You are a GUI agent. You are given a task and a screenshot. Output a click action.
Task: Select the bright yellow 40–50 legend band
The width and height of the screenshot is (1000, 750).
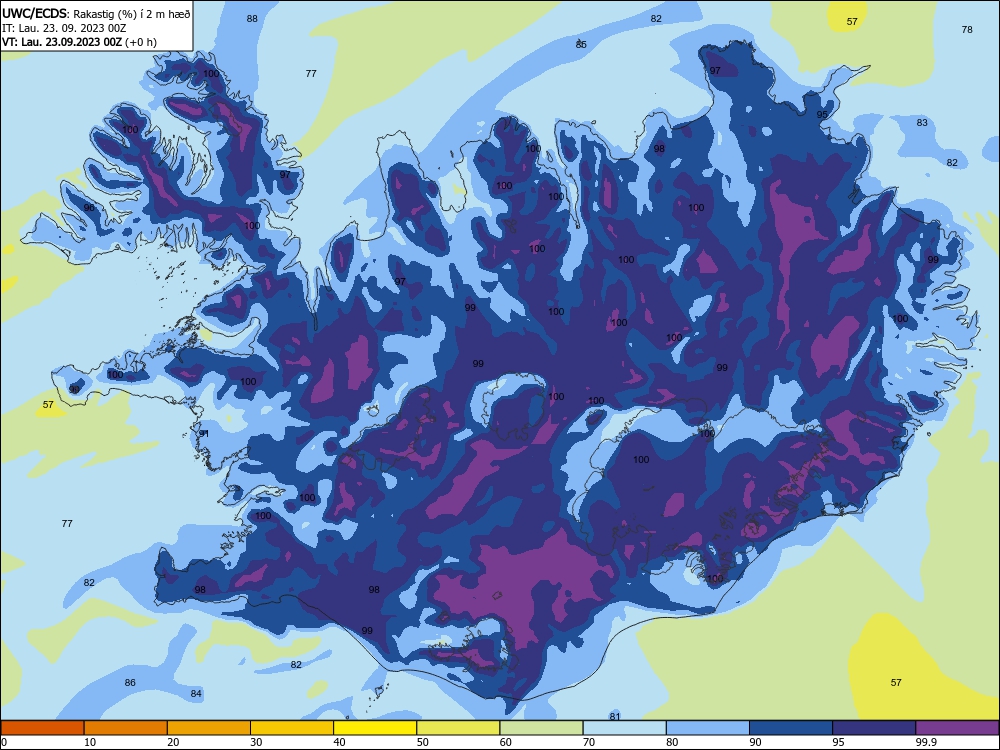pos(375,728)
